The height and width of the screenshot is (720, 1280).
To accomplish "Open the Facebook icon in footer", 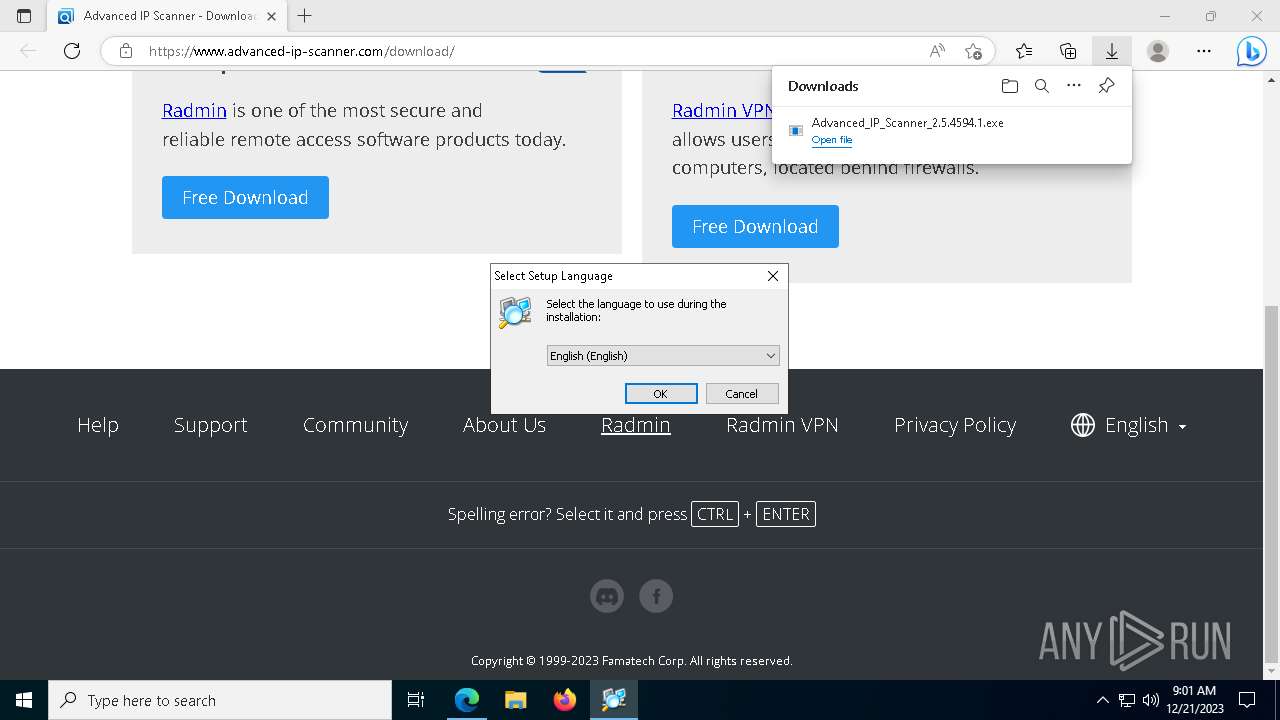I will coord(656,596).
